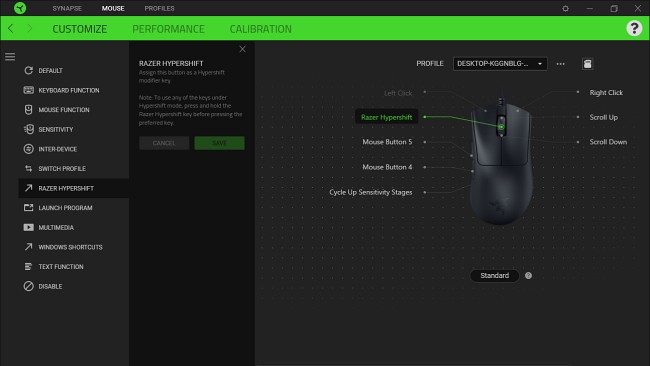Click the SAVE button
This screenshot has height=366, width=650.
[219, 143]
